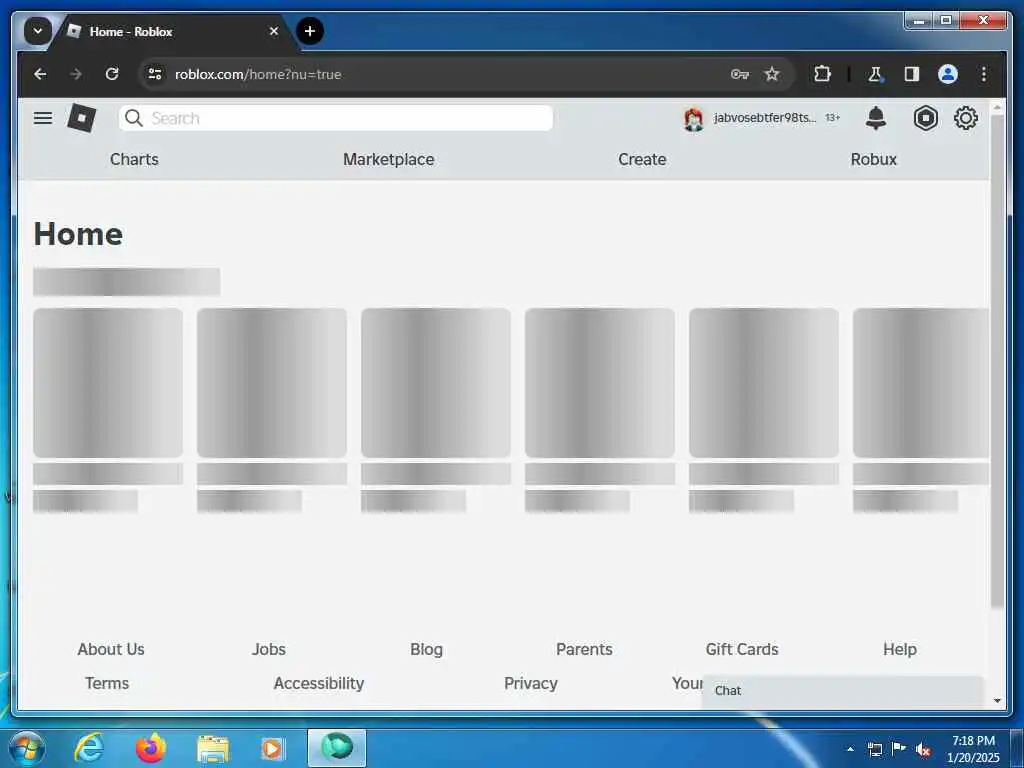Open media player from taskbar
The width and height of the screenshot is (1024, 768).
coord(272,748)
